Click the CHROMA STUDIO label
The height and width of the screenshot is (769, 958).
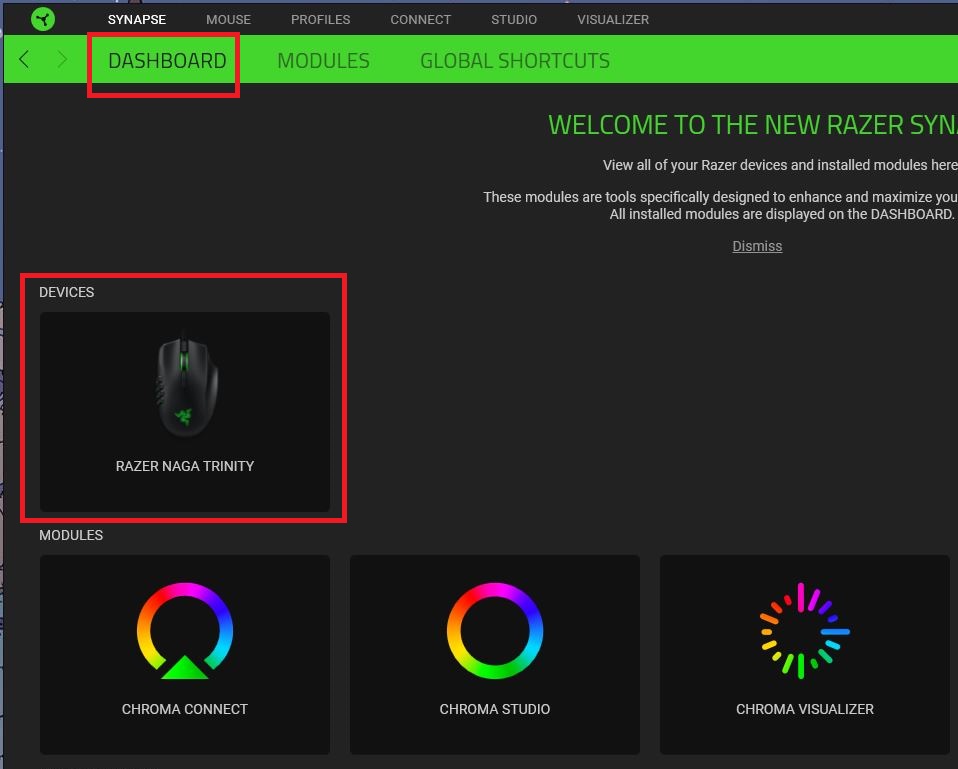click(495, 709)
